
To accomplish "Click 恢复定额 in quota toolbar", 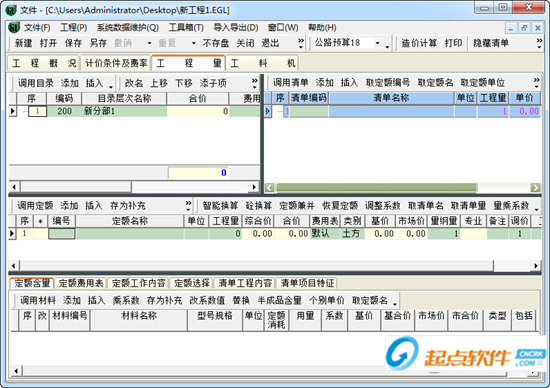I will pos(340,205).
